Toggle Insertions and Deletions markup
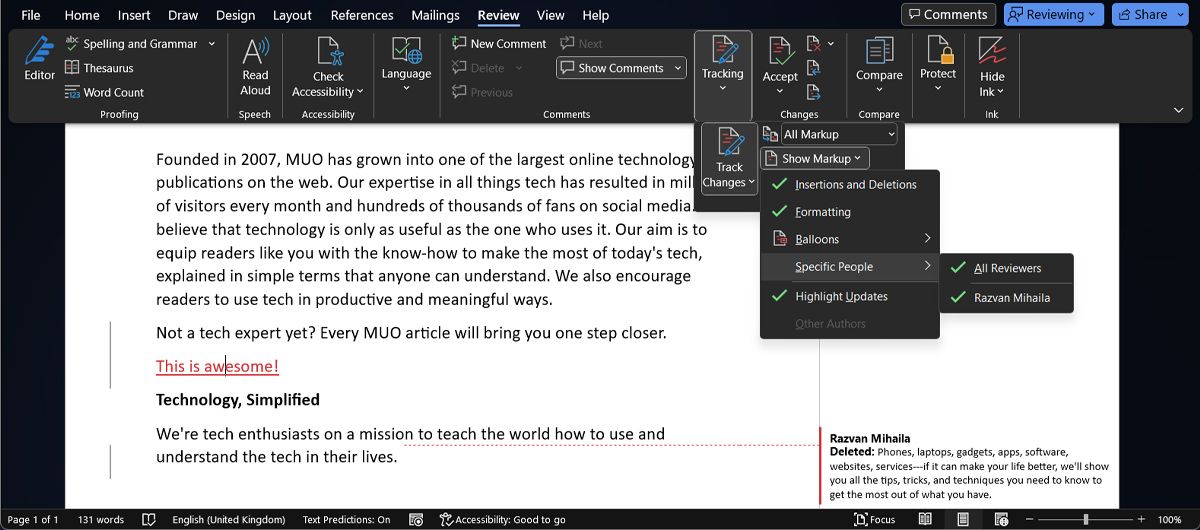This screenshot has width=1200, height=530. point(850,185)
